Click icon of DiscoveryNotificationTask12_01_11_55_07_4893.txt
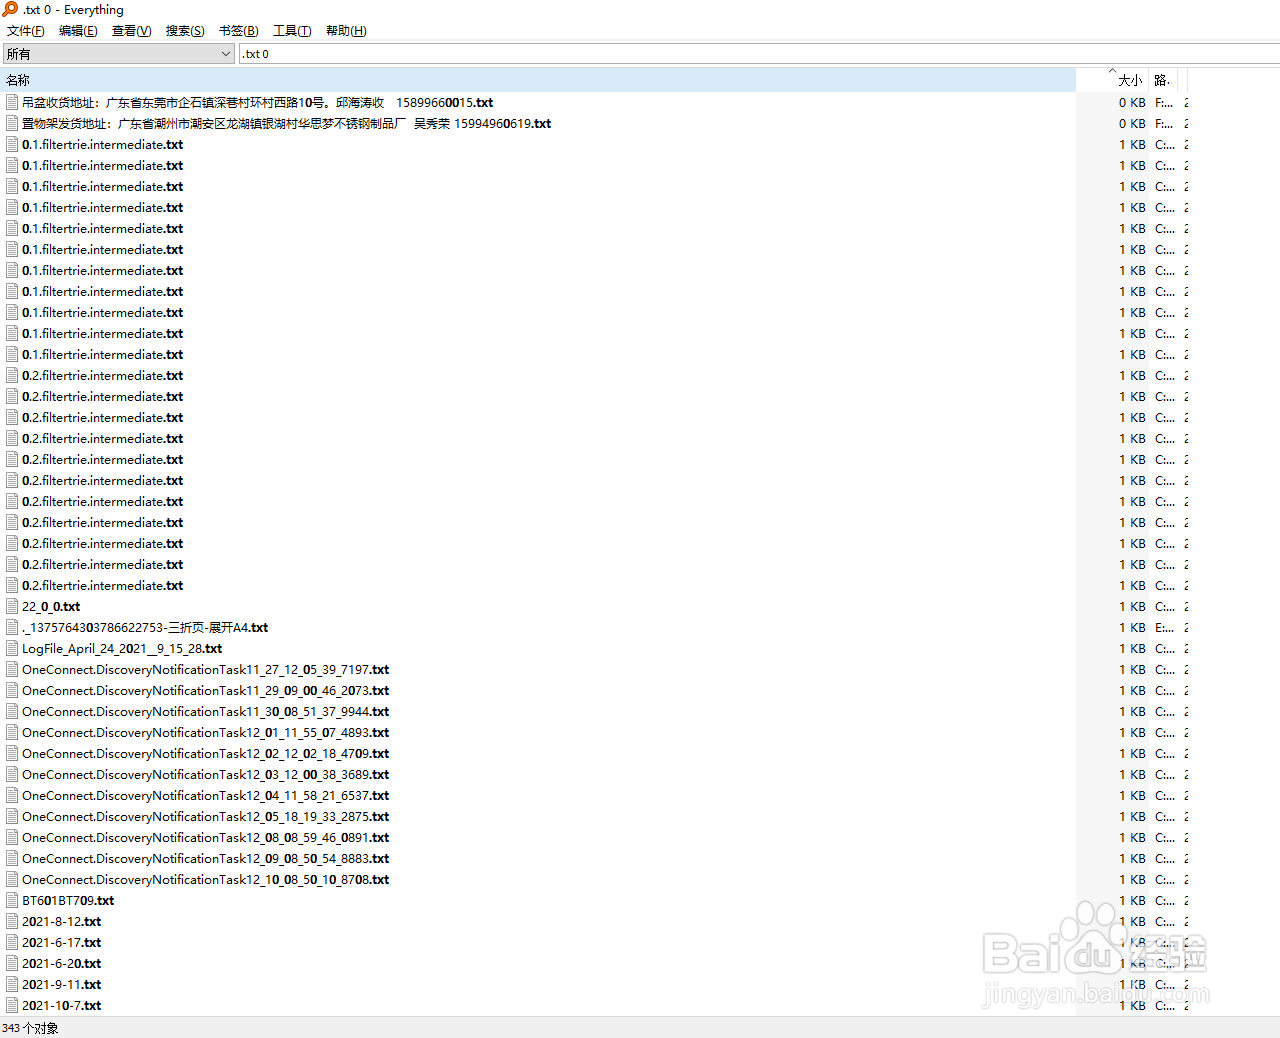1280x1038 pixels. coord(12,733)
